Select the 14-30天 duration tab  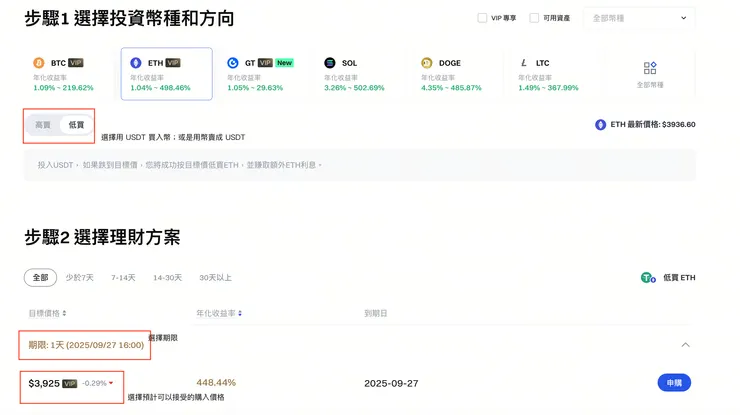click(x=167, y=278)
